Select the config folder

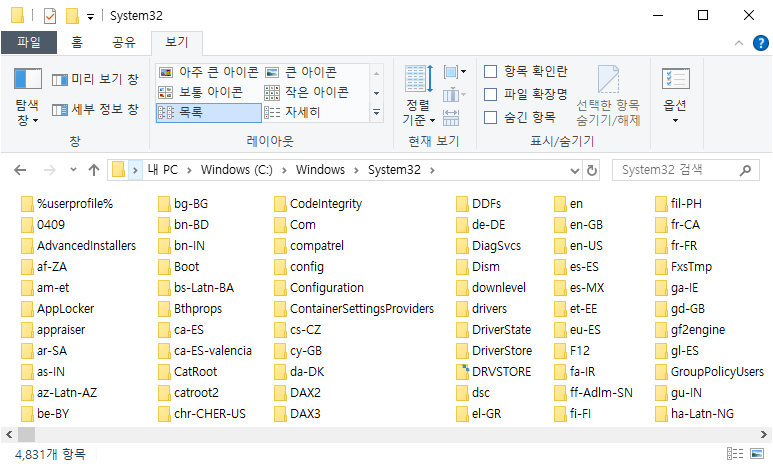299,267
